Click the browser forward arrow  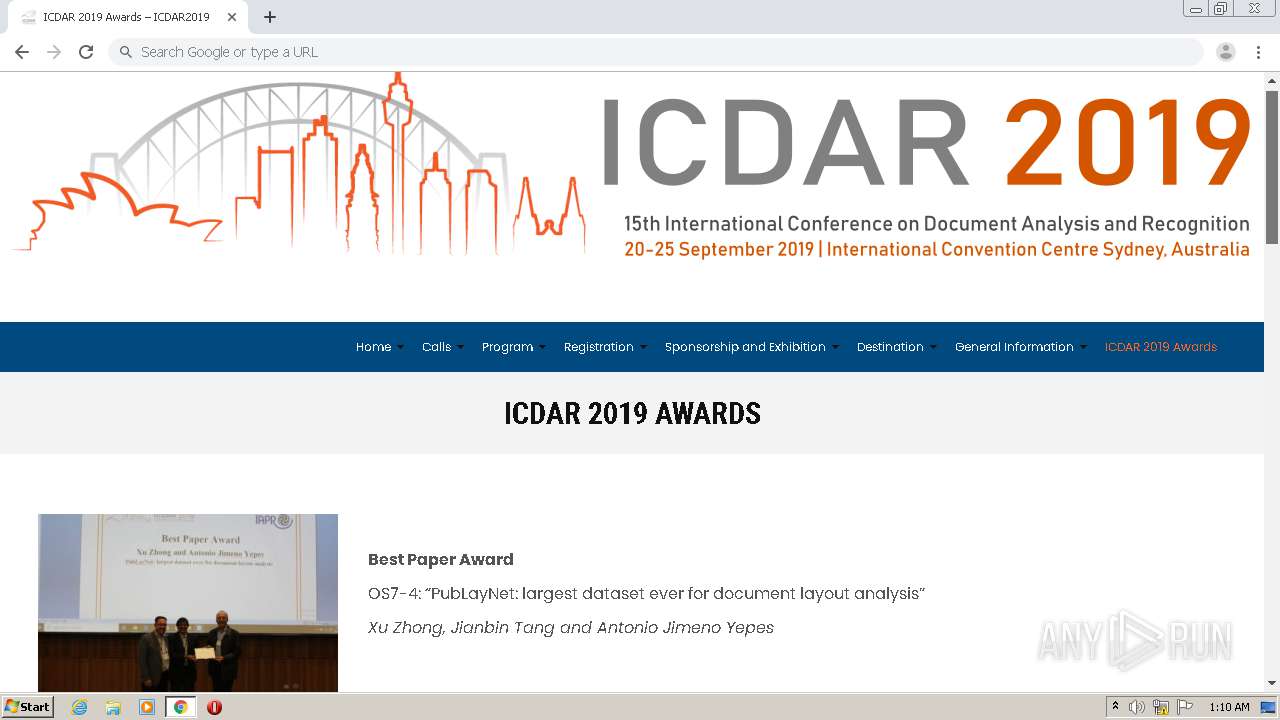coord(54,52)
